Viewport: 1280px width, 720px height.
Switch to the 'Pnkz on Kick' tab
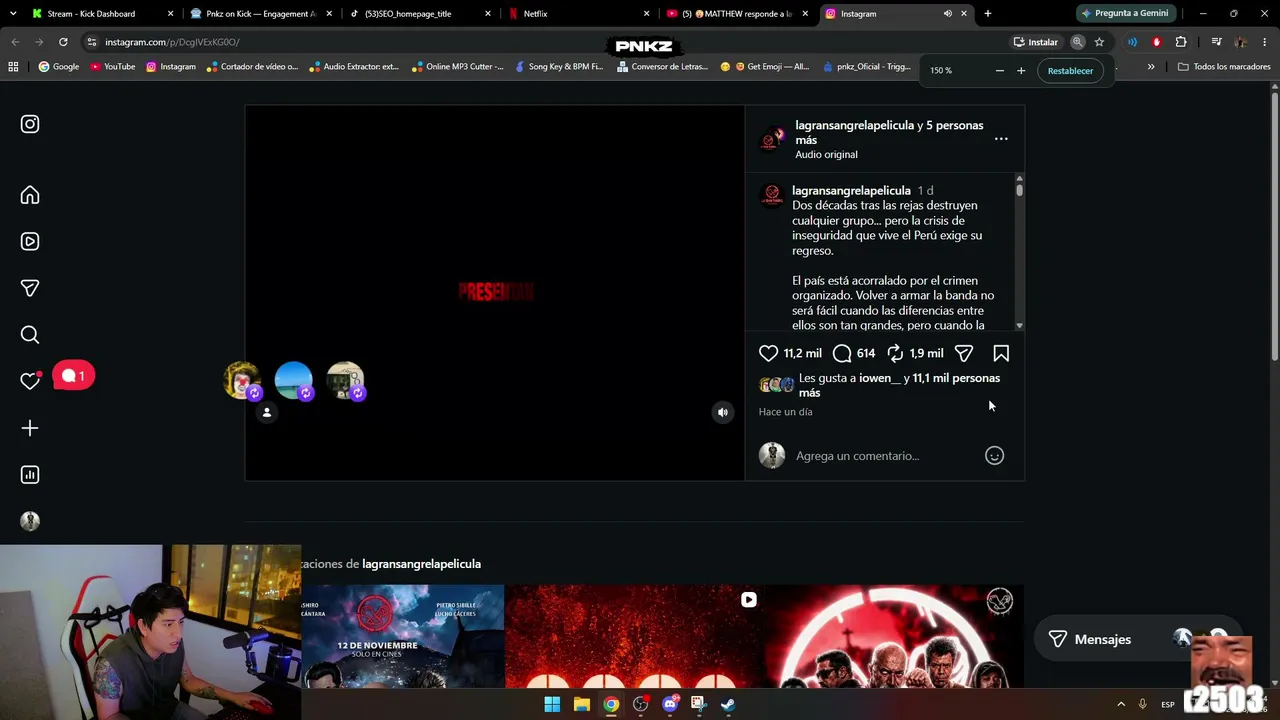tap(260, 14)
